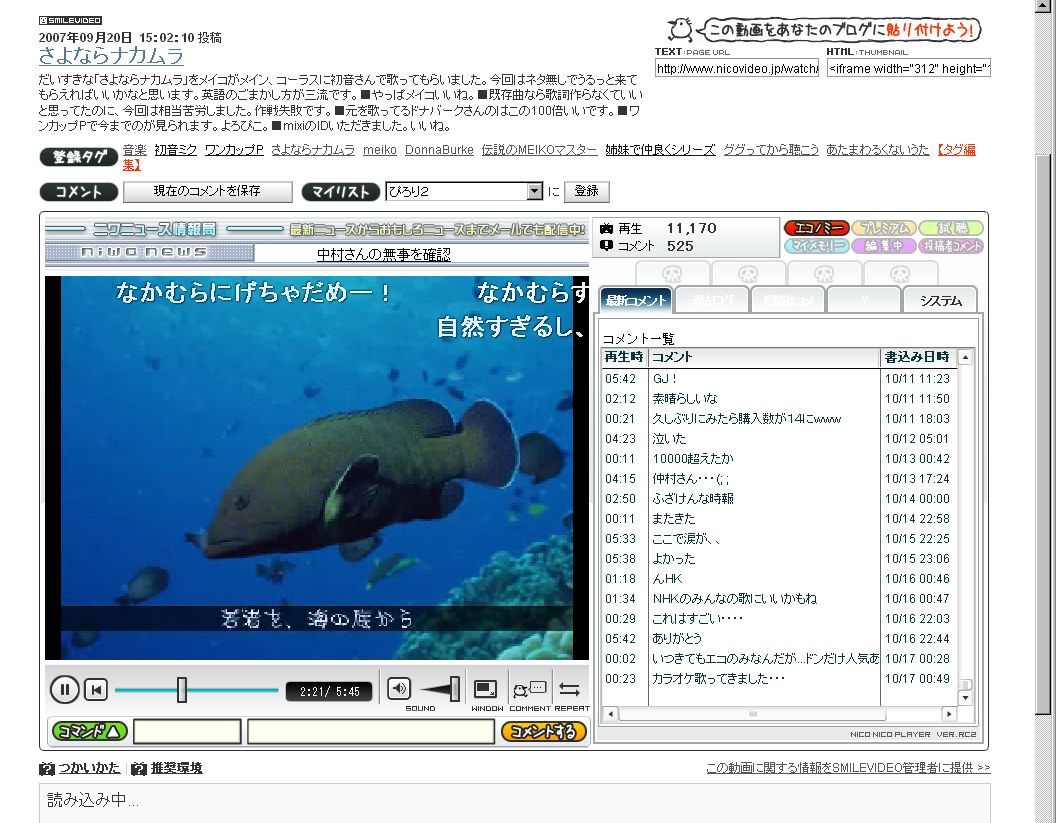Open the ワンカップP tag

coord(234,150)
